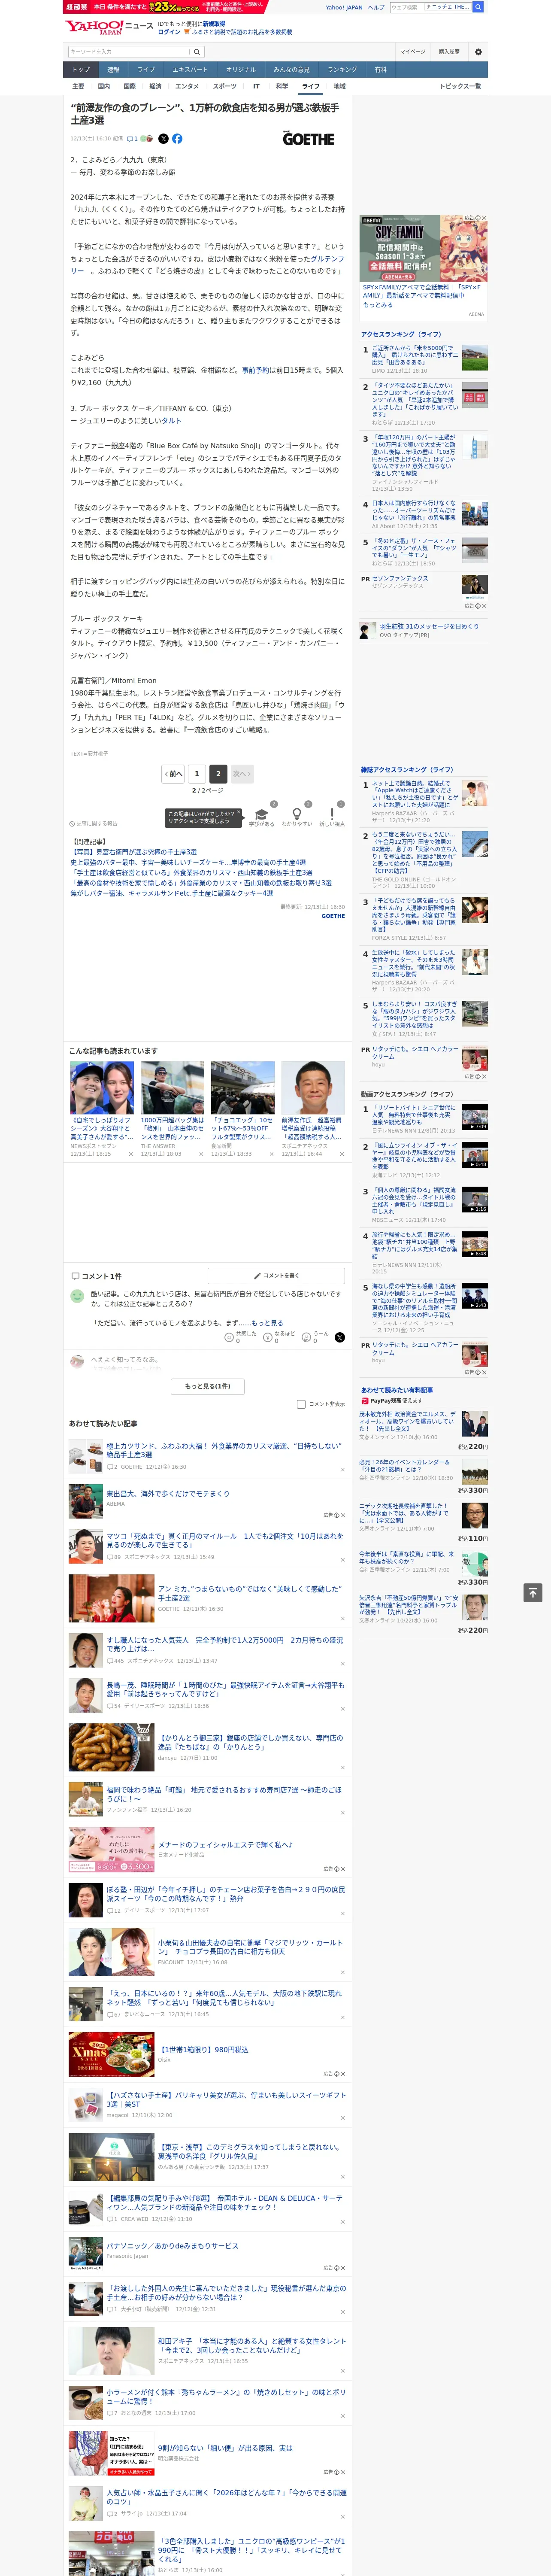Screen dimensions: 551x2576
Task: Open 前澤友作氏 recommended article thumbnail
Action: pyautogui.click(x=313, y=1088)
